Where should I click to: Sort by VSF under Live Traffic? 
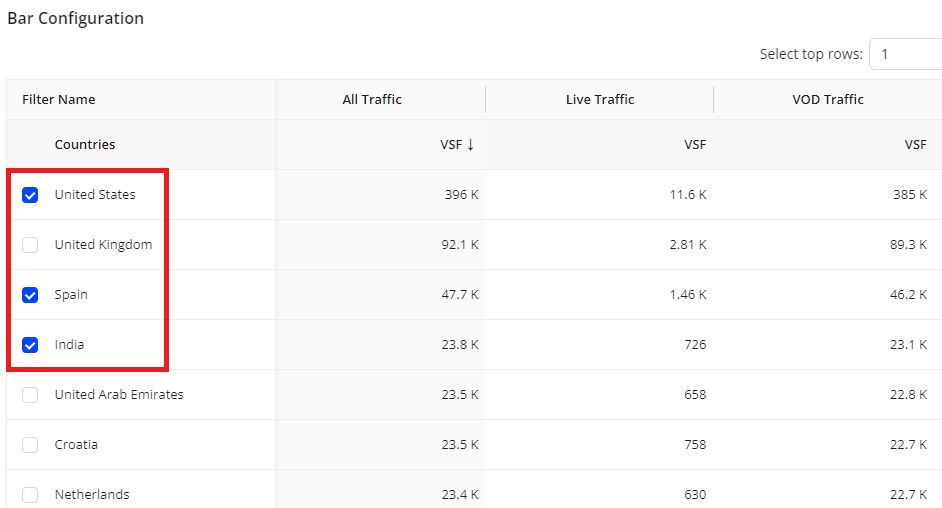(x=695, y=145)
